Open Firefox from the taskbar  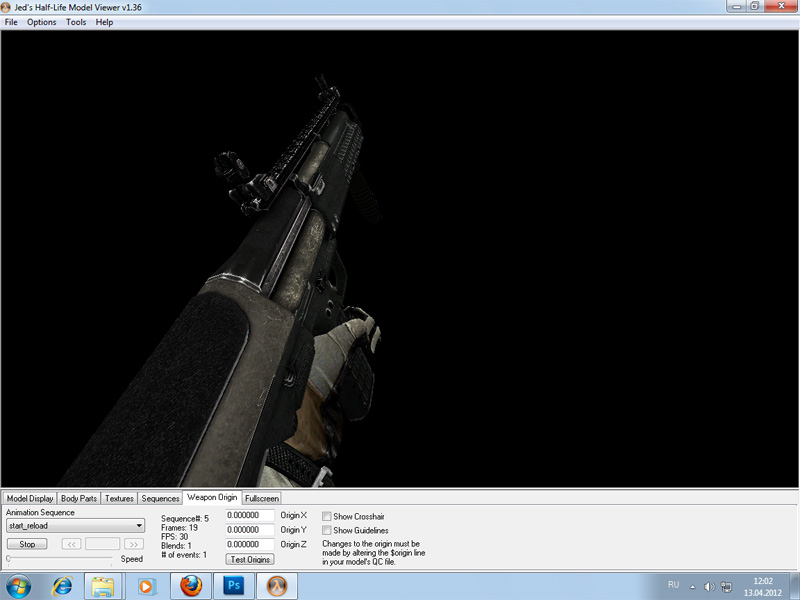tap(191, 584)
